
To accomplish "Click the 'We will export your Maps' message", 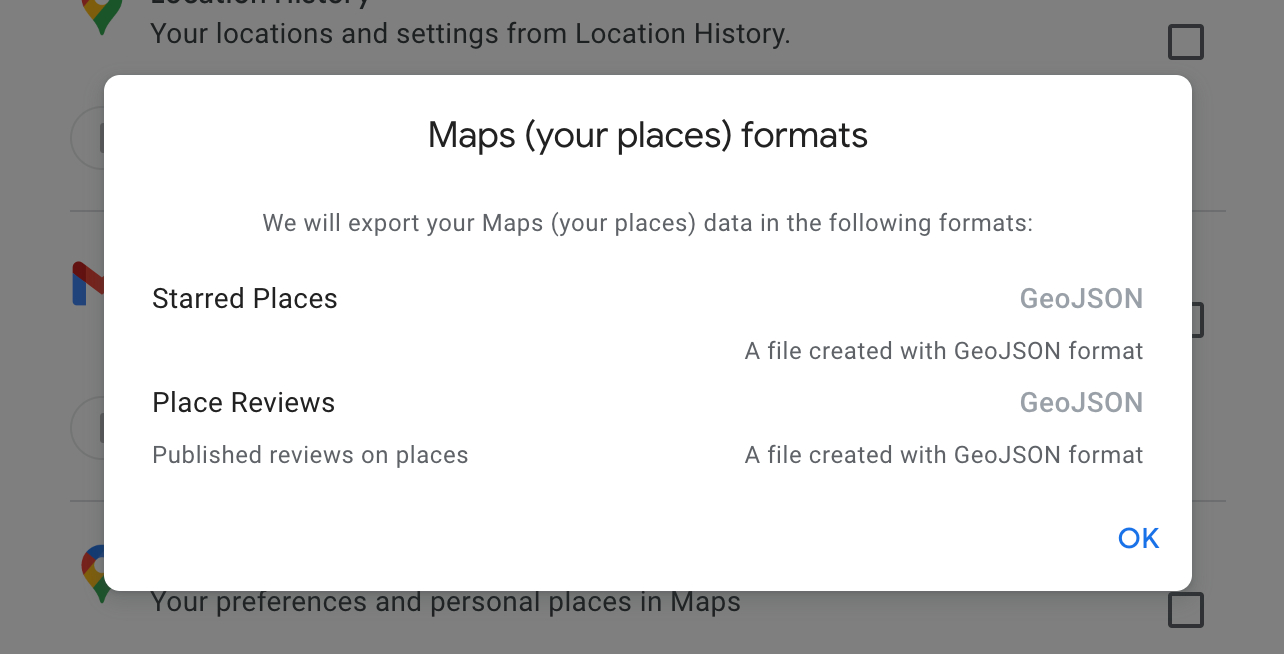I will pos(648,222).
